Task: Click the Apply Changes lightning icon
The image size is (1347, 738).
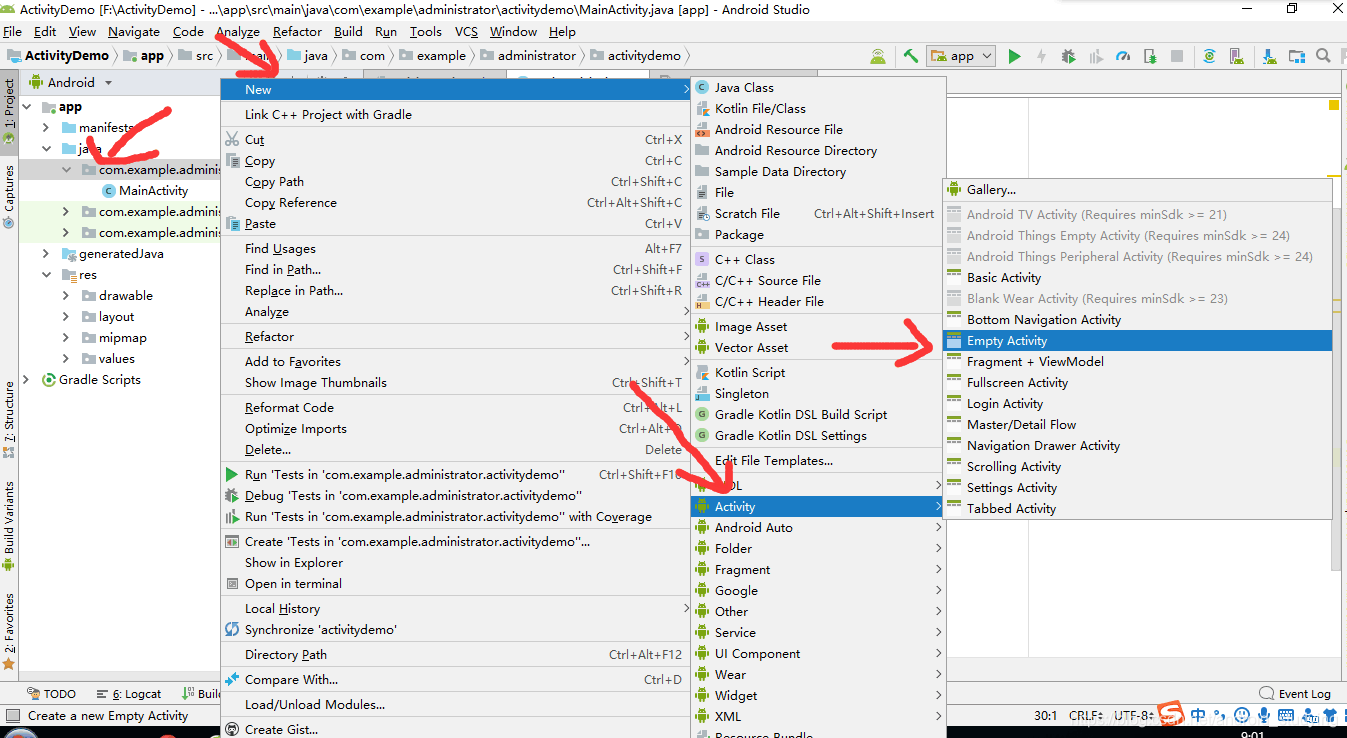Action: pos(1041,56)
